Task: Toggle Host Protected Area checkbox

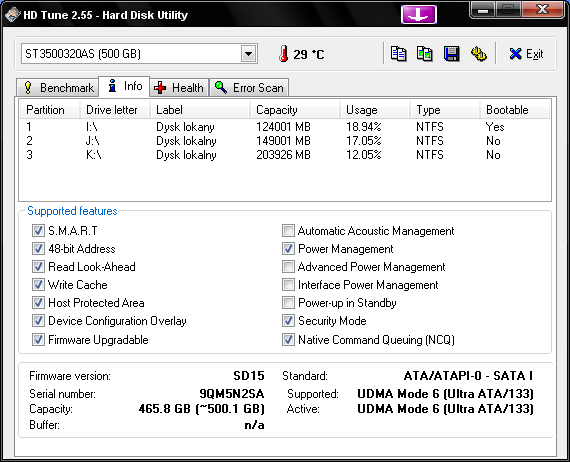Action: 38,302
